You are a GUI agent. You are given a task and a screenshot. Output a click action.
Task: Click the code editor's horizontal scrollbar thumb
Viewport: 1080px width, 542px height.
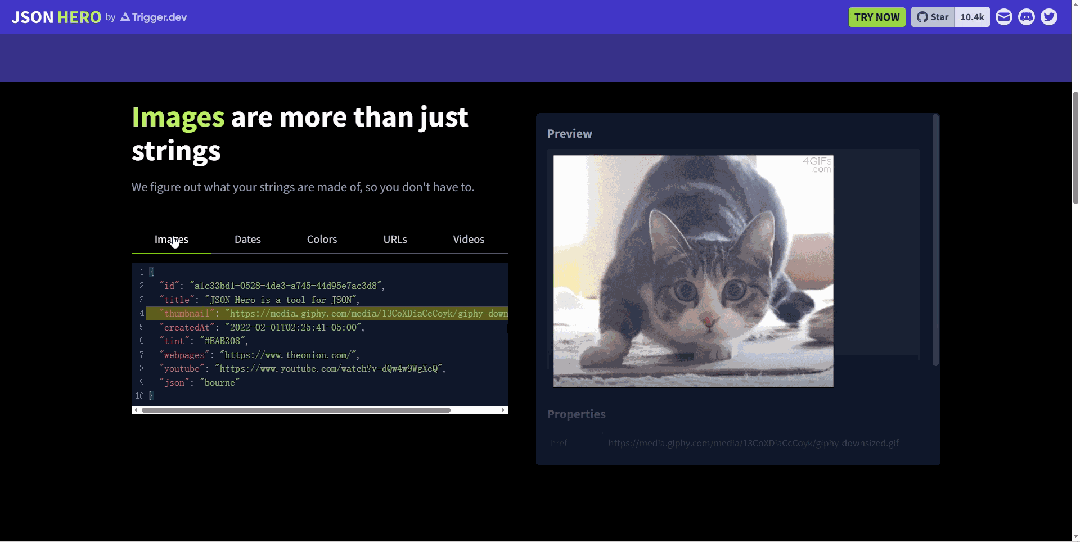295,410
